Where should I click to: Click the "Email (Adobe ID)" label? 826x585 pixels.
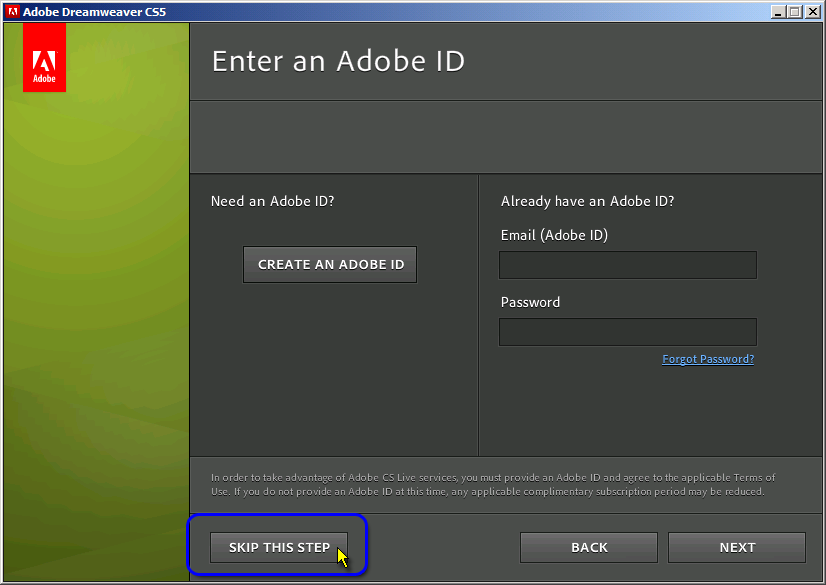tap(554, 235)
